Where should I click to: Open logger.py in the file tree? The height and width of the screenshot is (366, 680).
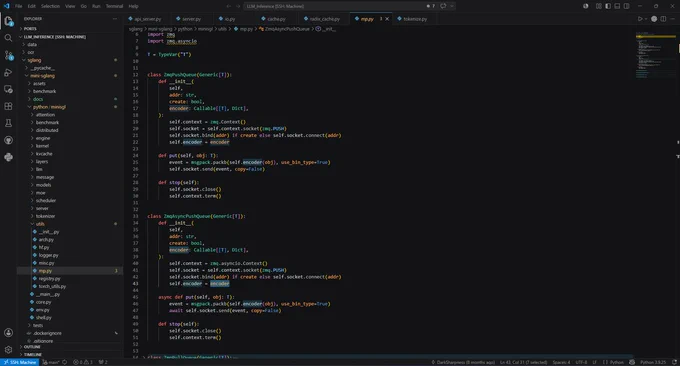48,255
